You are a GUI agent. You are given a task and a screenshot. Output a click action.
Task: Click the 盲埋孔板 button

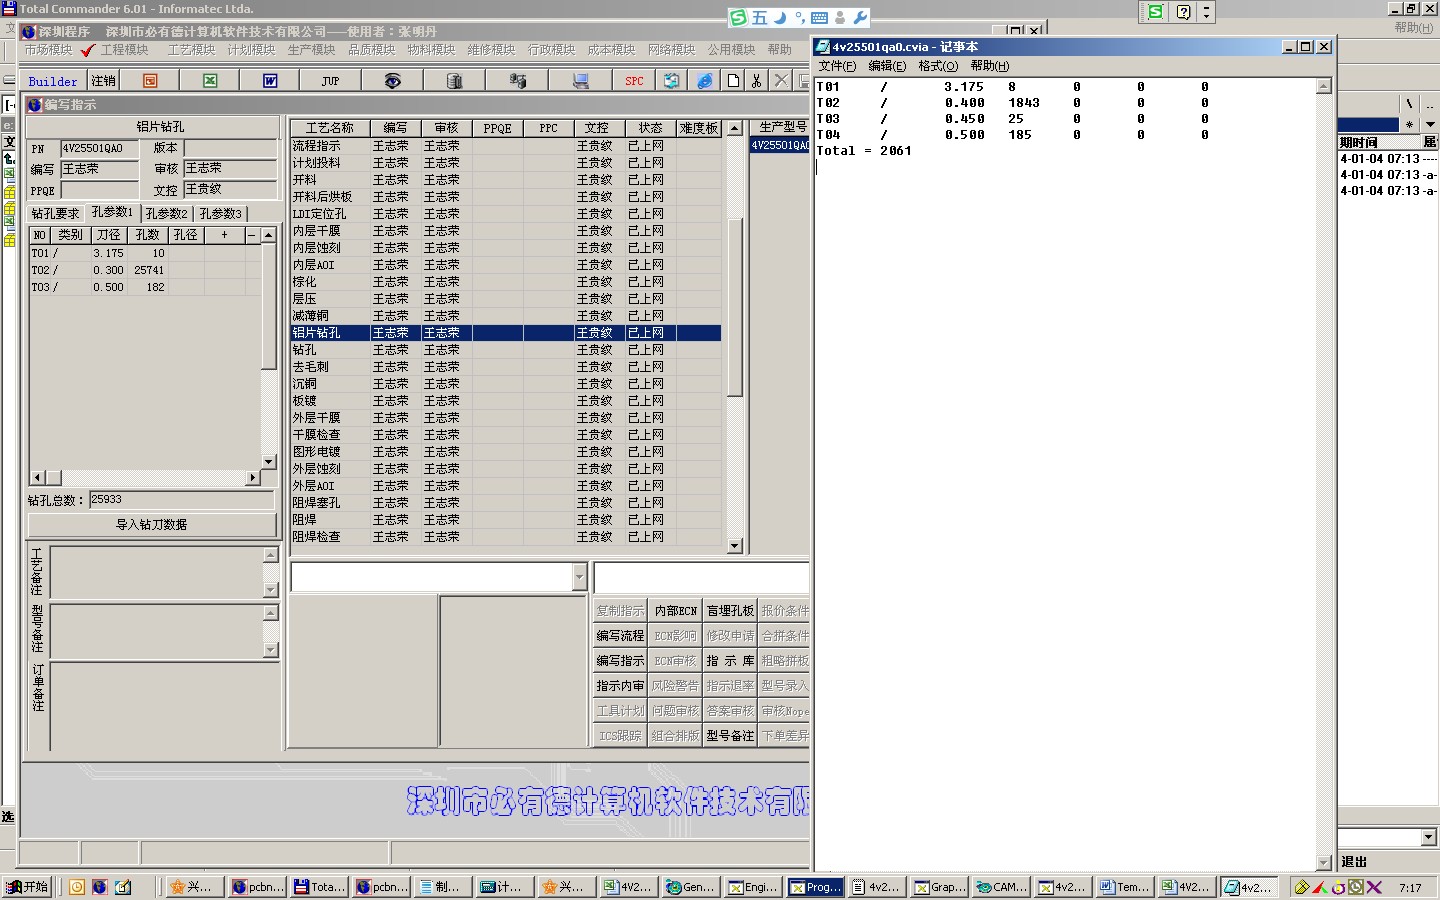pyautogui.click(x=730, y=611)
